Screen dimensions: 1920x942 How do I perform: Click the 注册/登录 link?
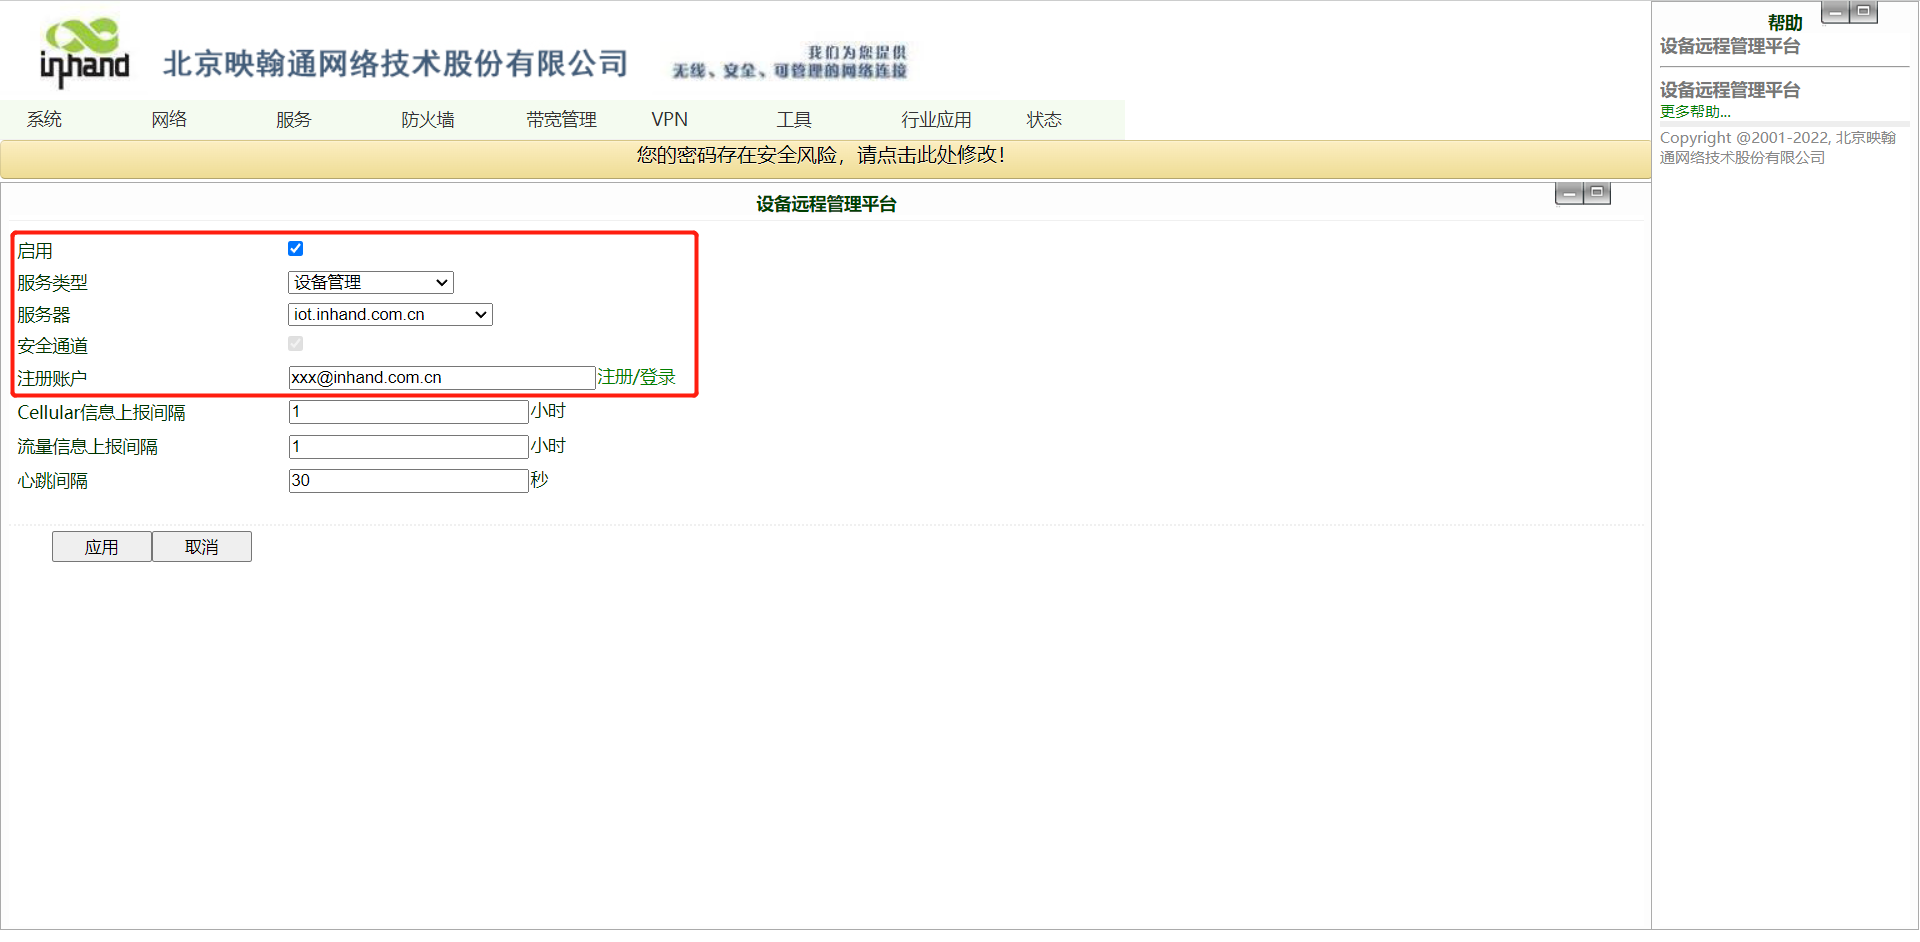point(636,377)
